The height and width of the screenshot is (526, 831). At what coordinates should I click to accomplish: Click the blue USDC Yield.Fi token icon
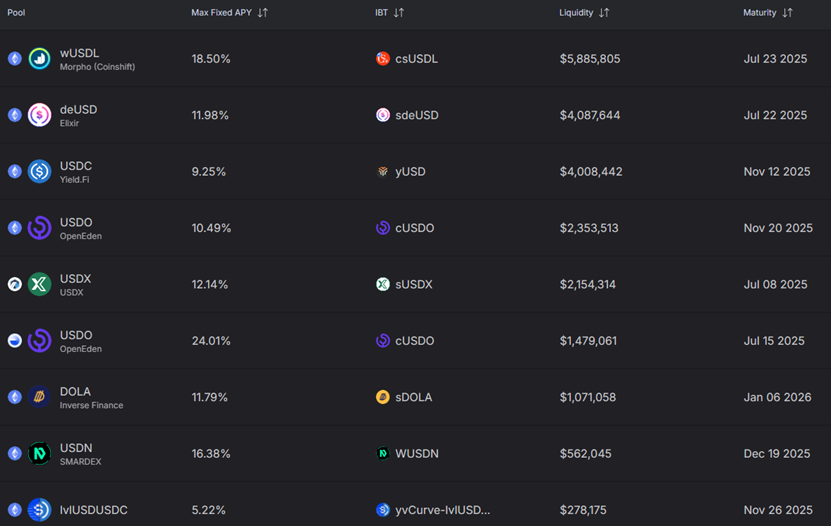39,172
